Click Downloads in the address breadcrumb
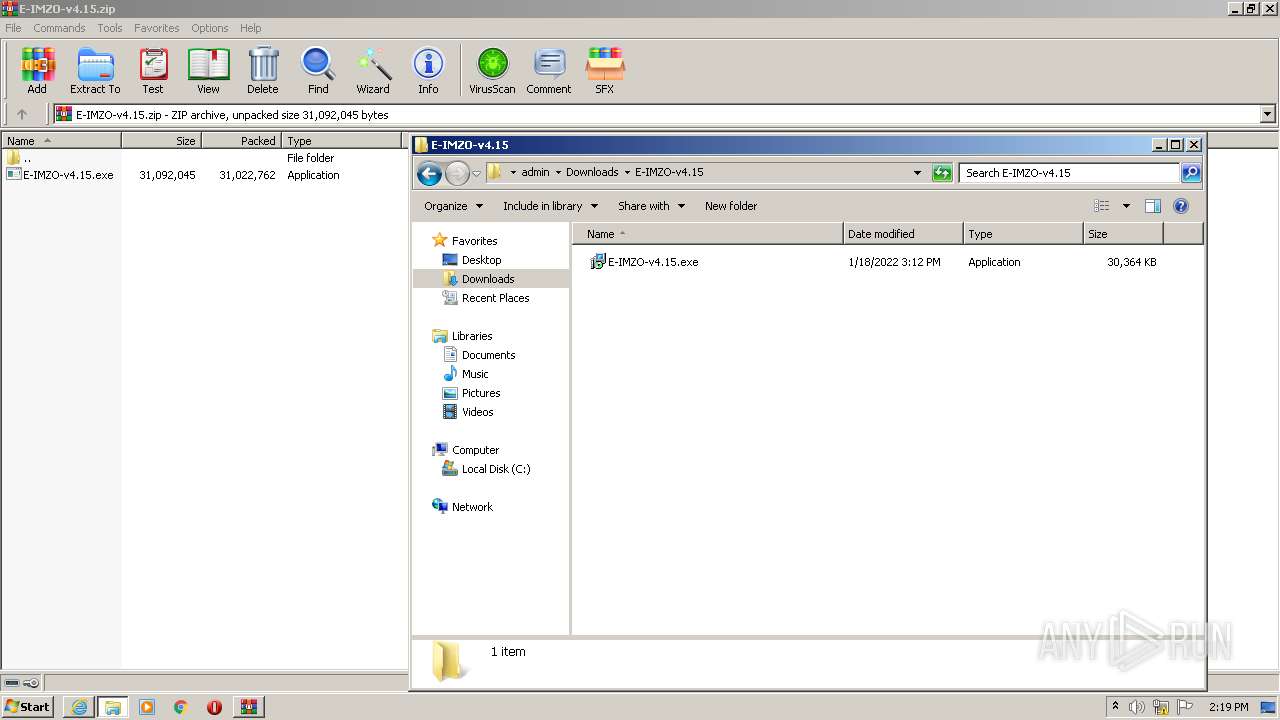The width and height of the screenshot is (1280, 720). tap(592, 172)
